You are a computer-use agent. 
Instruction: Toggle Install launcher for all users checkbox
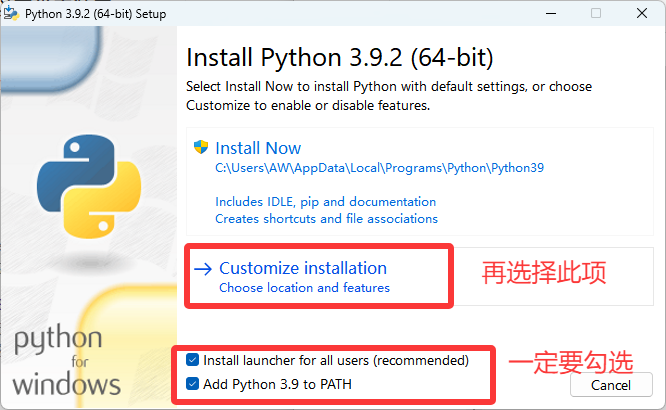[192, 360]
